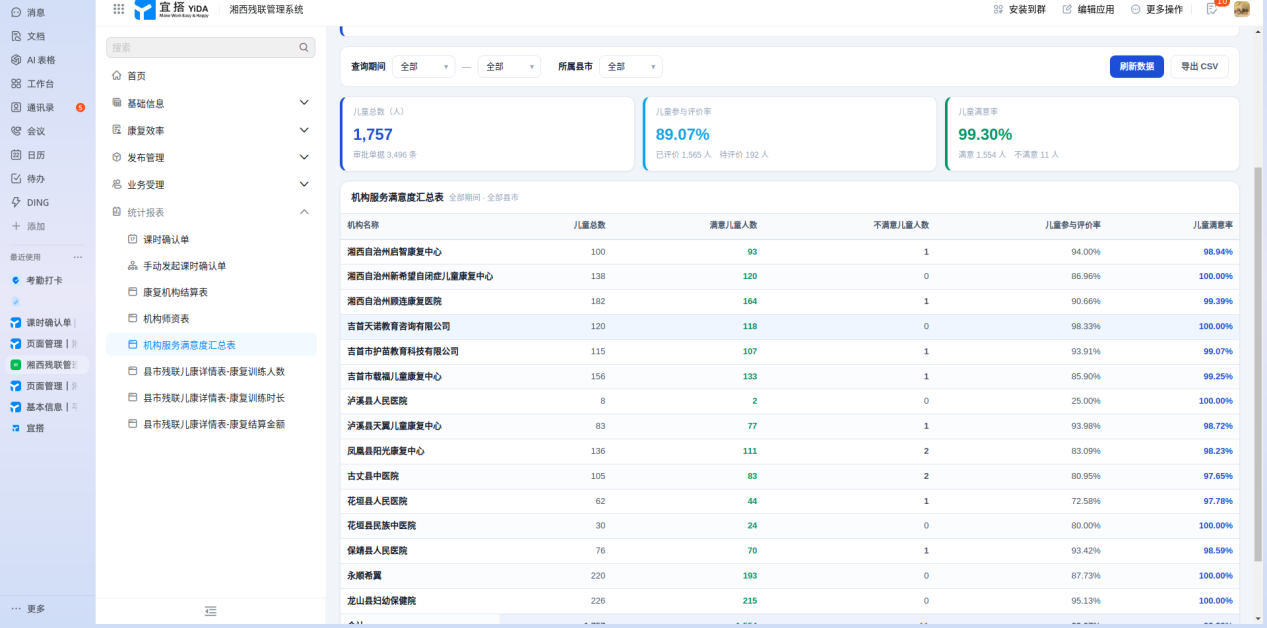Open the nine-dot app grid icon
The height and width of the screenshot is (628, 1267).
119,9
